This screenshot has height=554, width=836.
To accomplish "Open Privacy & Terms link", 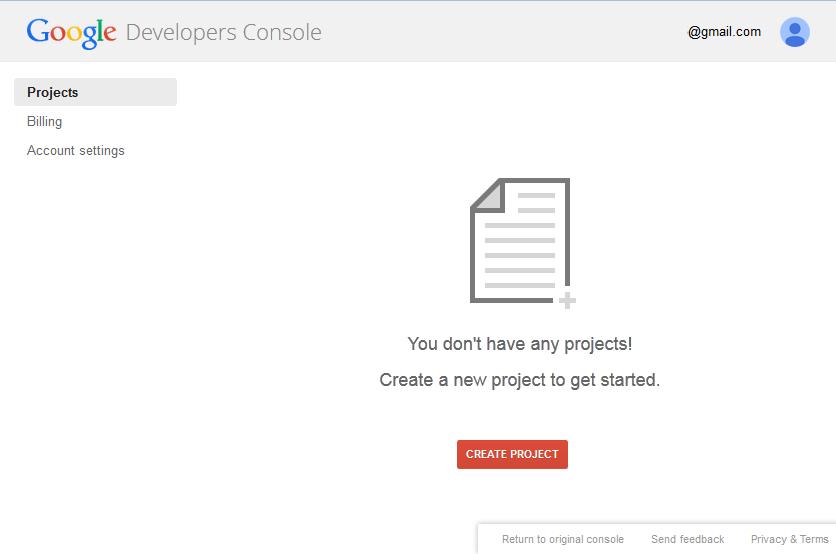I will coord(790,539).
